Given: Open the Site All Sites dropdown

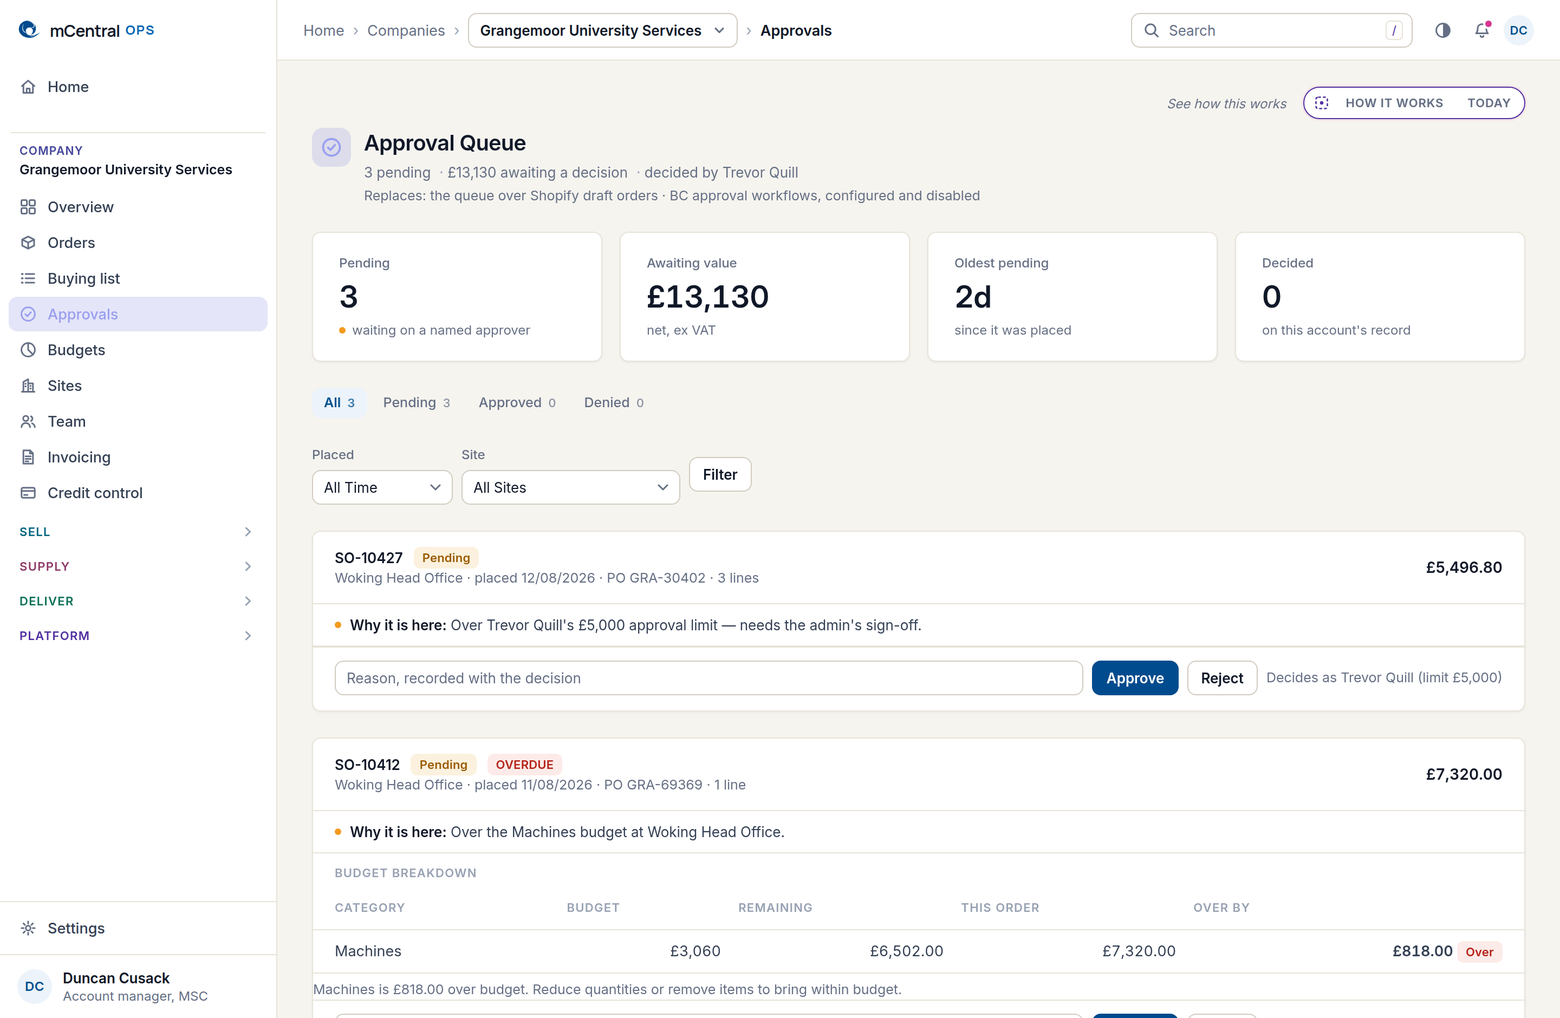Looking at the screenshot, I should [571, 487].
